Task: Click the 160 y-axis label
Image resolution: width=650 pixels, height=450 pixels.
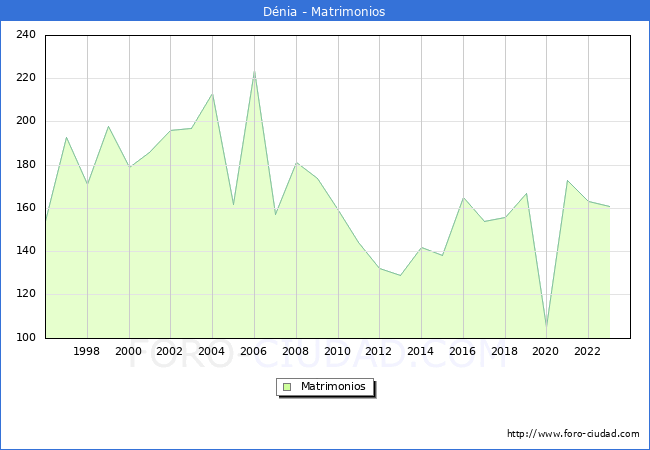Action: pyautogui.click(x=27, y=208)
